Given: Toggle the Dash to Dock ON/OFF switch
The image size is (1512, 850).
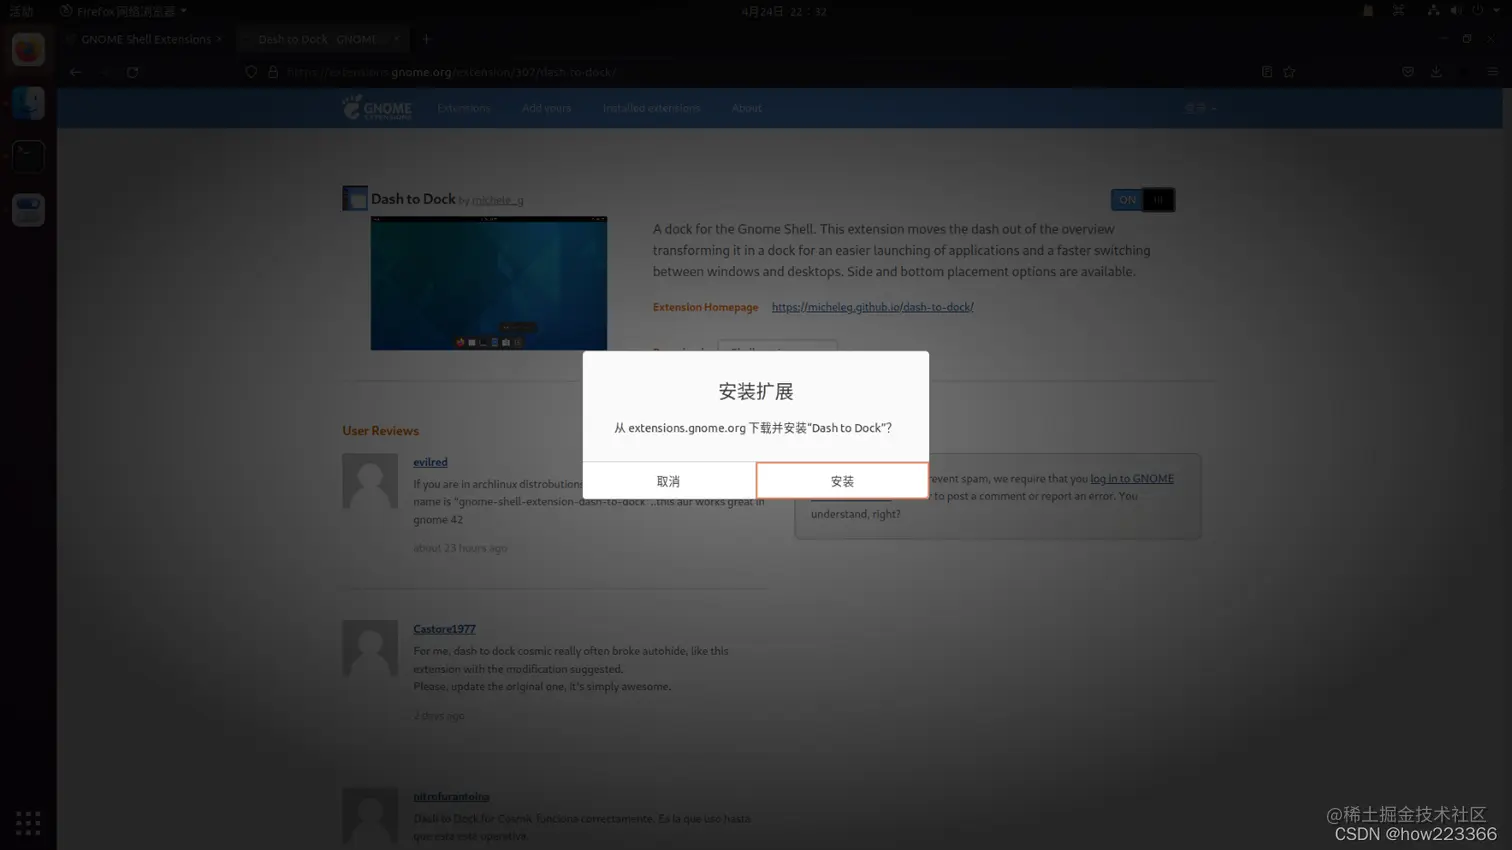Looking at the screenshot, I should [1142, 200].
